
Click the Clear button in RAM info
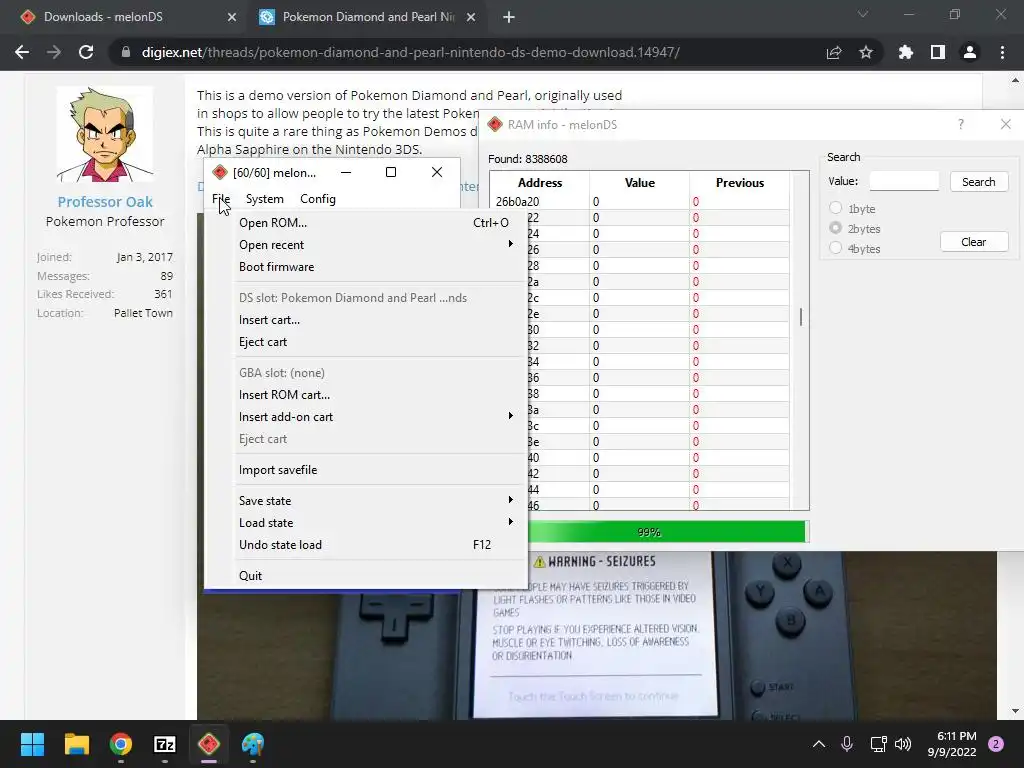pyautogui.click(x=973, y=242)
